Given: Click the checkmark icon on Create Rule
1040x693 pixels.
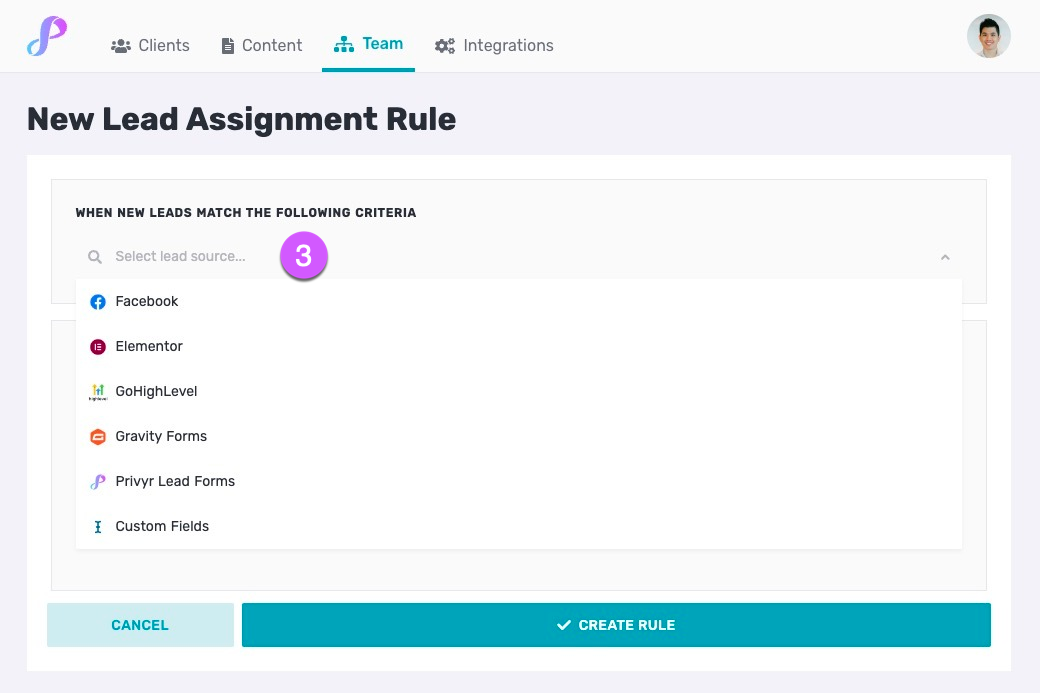Looking at the screenshot, I should click(x=563, y=624).
